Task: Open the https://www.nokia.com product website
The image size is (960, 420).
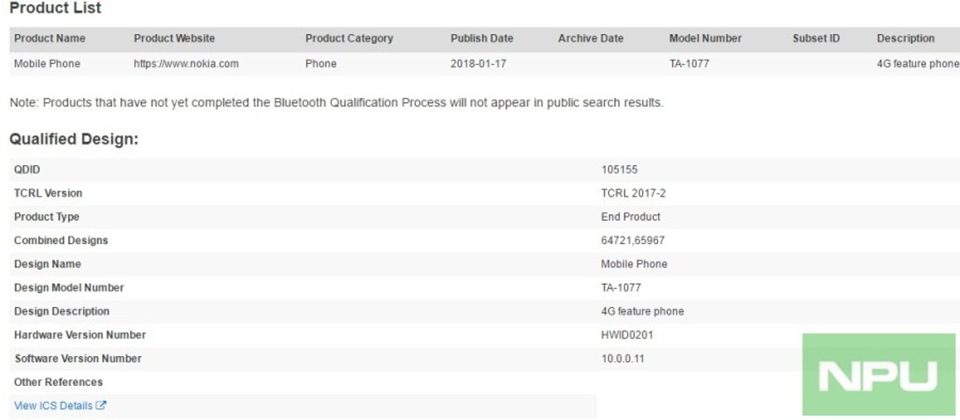Action: point(186,64)
